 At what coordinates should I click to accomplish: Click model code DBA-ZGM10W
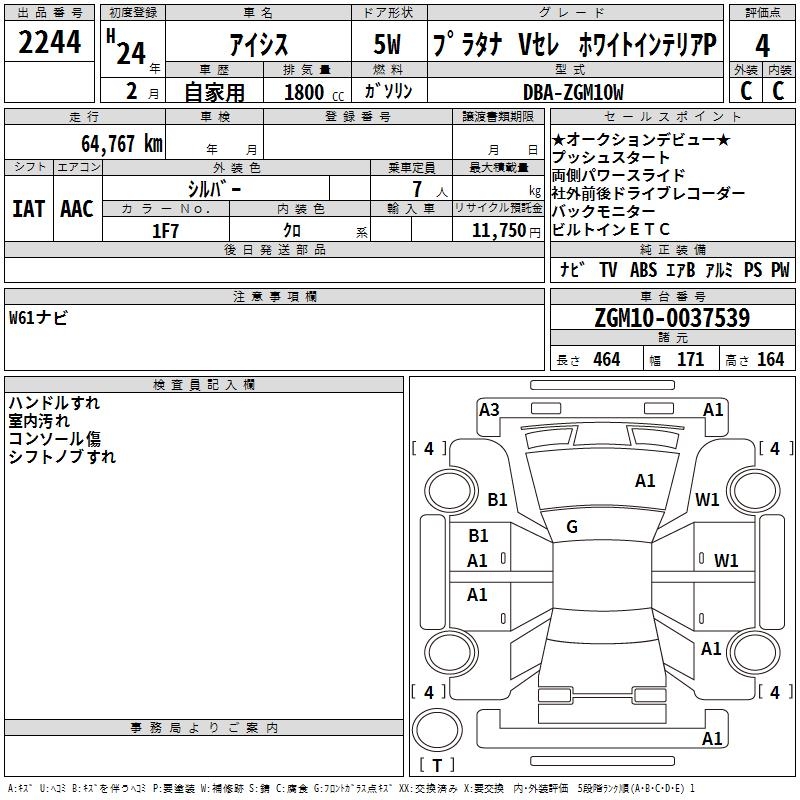[x=573, y=92]
